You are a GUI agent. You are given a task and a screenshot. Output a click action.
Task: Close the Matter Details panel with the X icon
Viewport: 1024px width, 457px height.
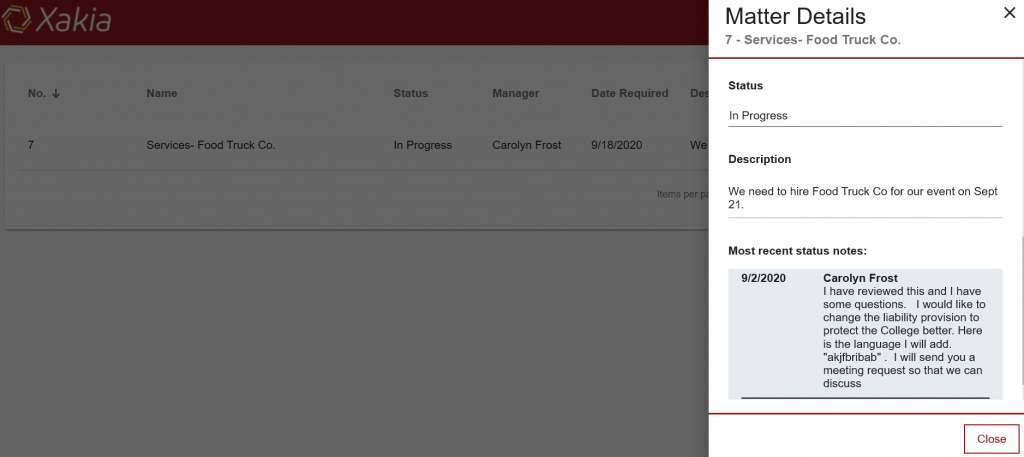click(1009, 13)
